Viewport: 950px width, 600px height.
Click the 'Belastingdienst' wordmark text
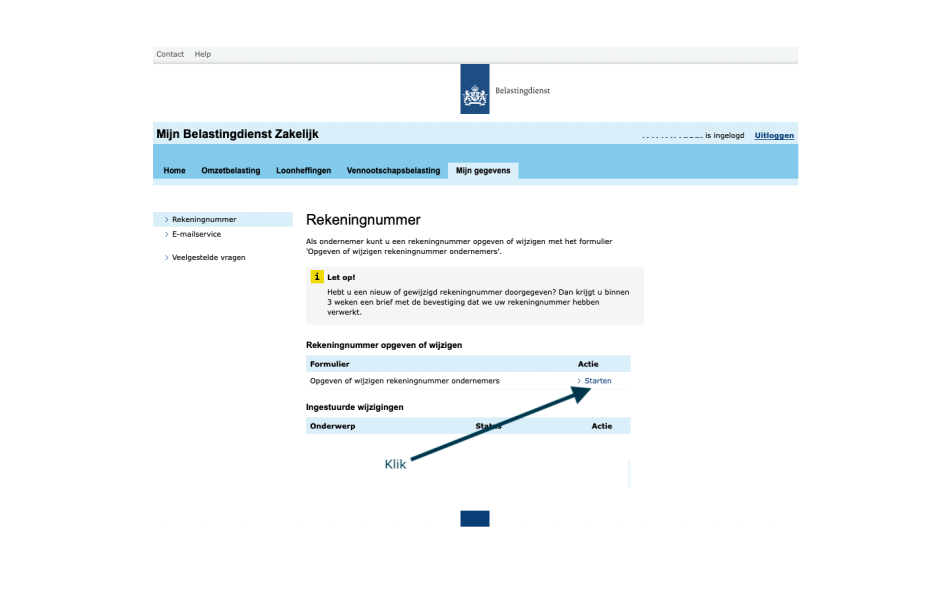[522, 90]
